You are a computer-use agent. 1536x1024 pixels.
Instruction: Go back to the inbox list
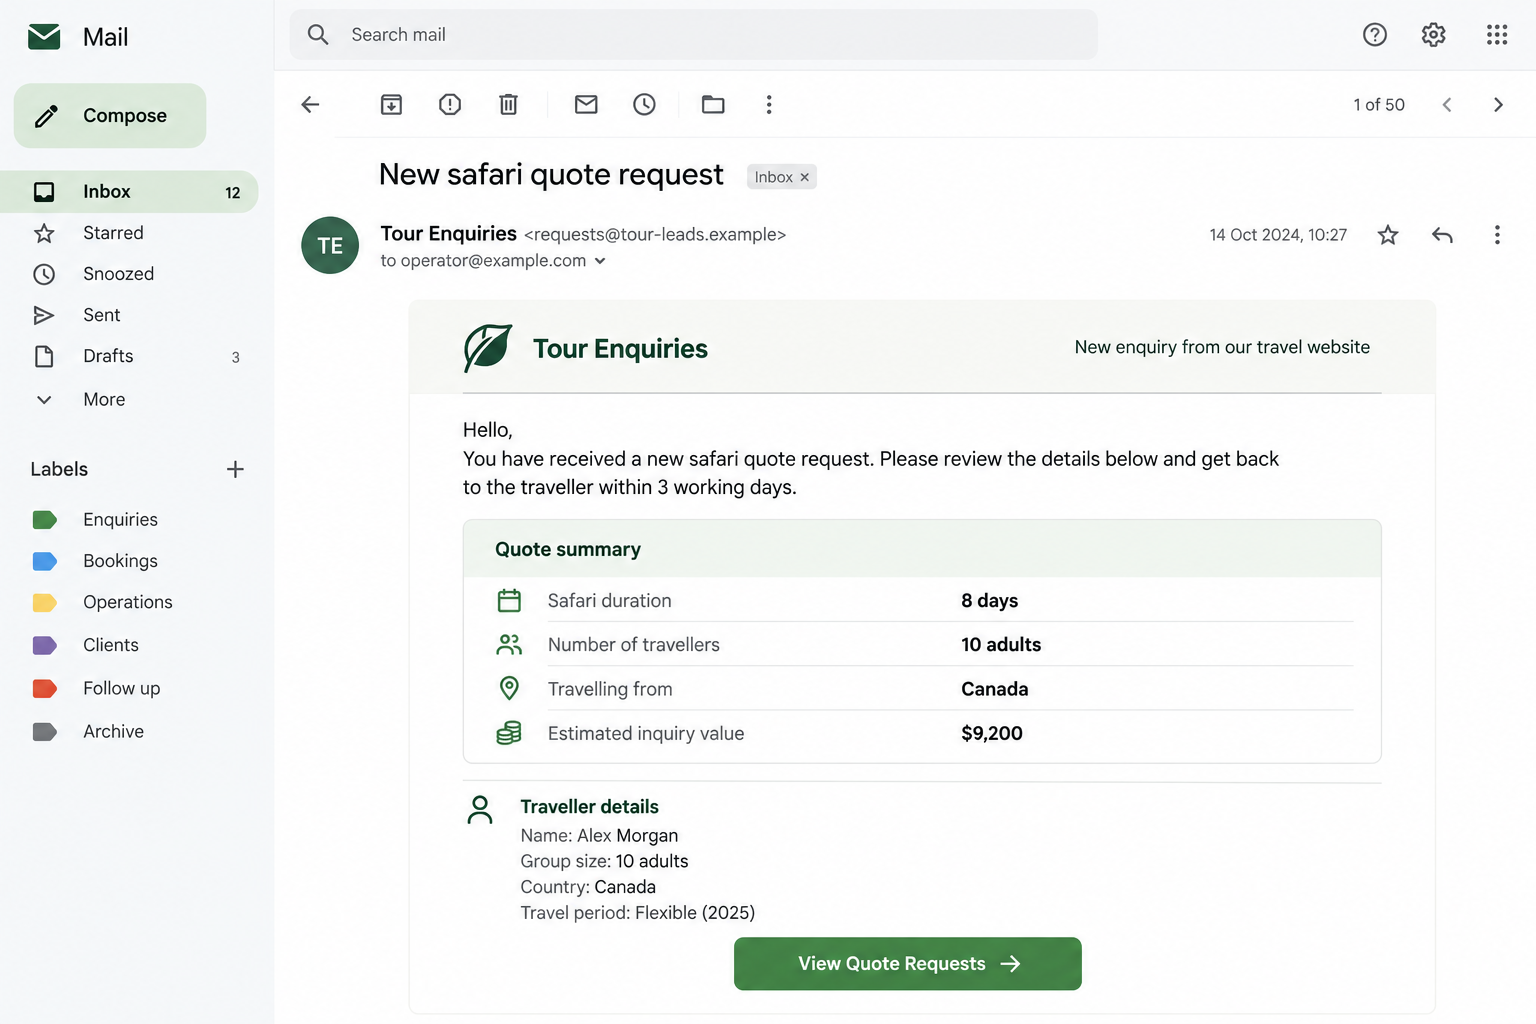coord(310,104)
